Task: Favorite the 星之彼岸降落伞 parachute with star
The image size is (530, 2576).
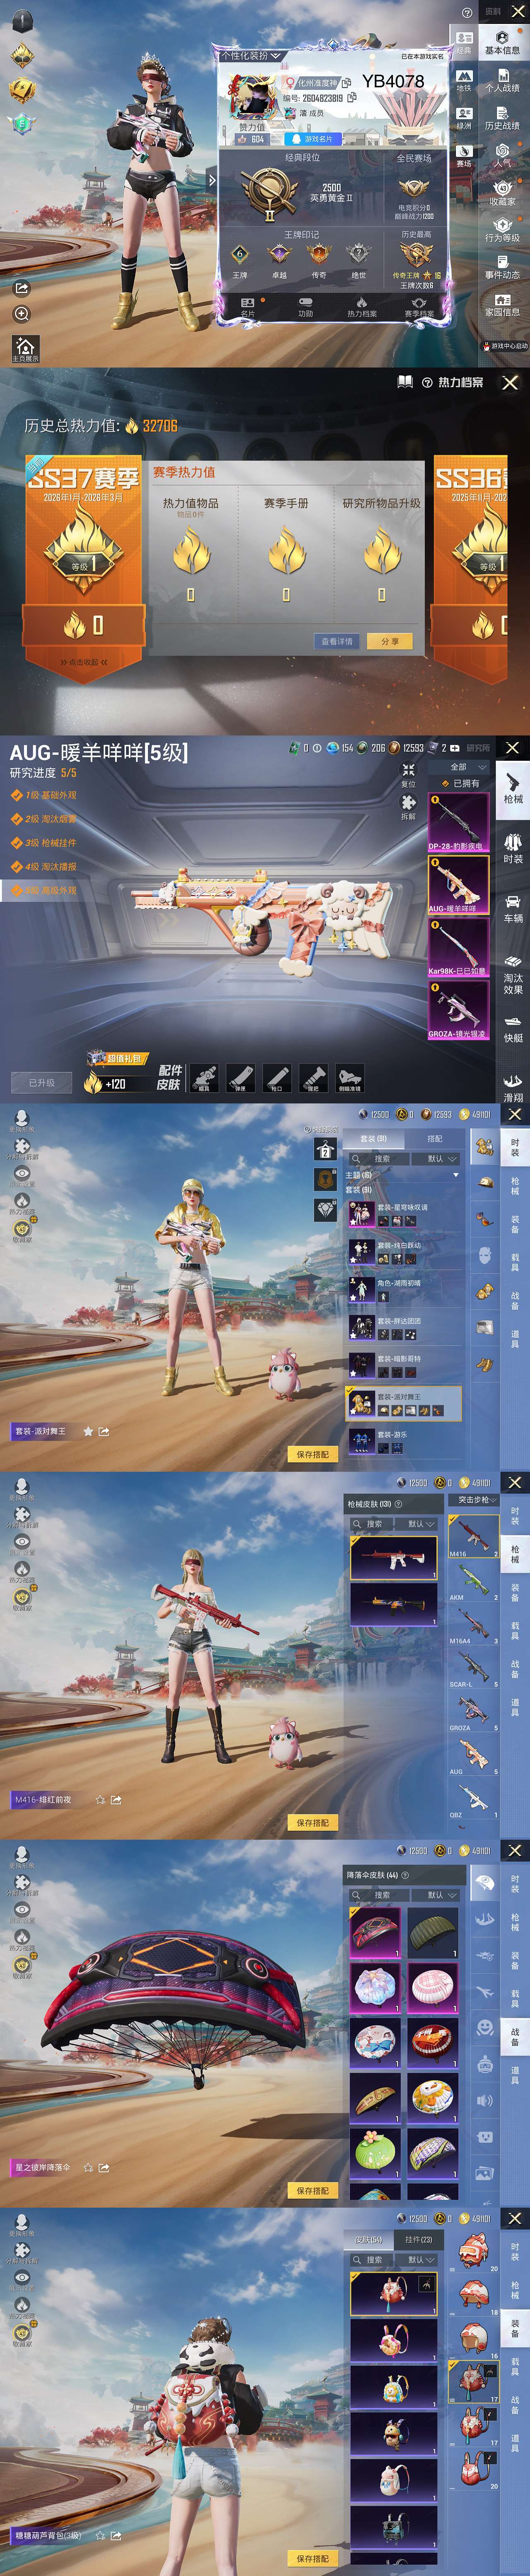Action: tap(88, 2167)
